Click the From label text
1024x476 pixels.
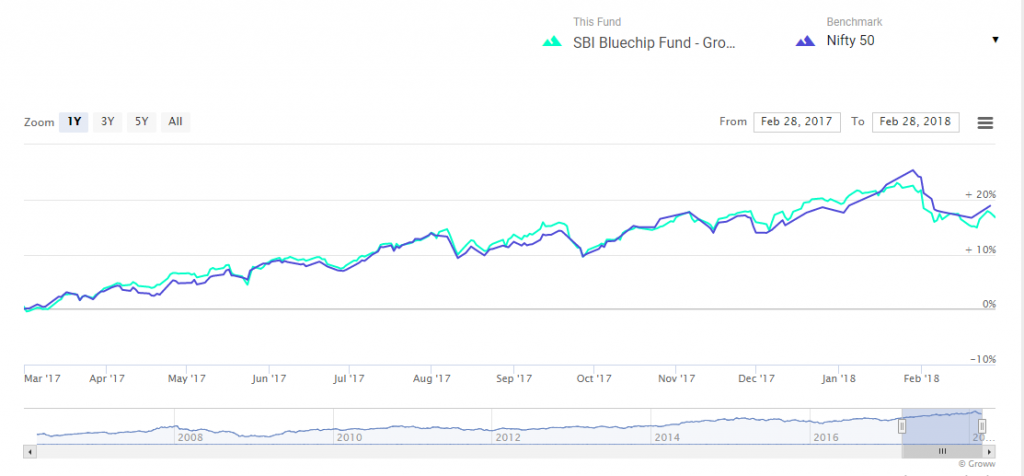click(x=733, y=122)
